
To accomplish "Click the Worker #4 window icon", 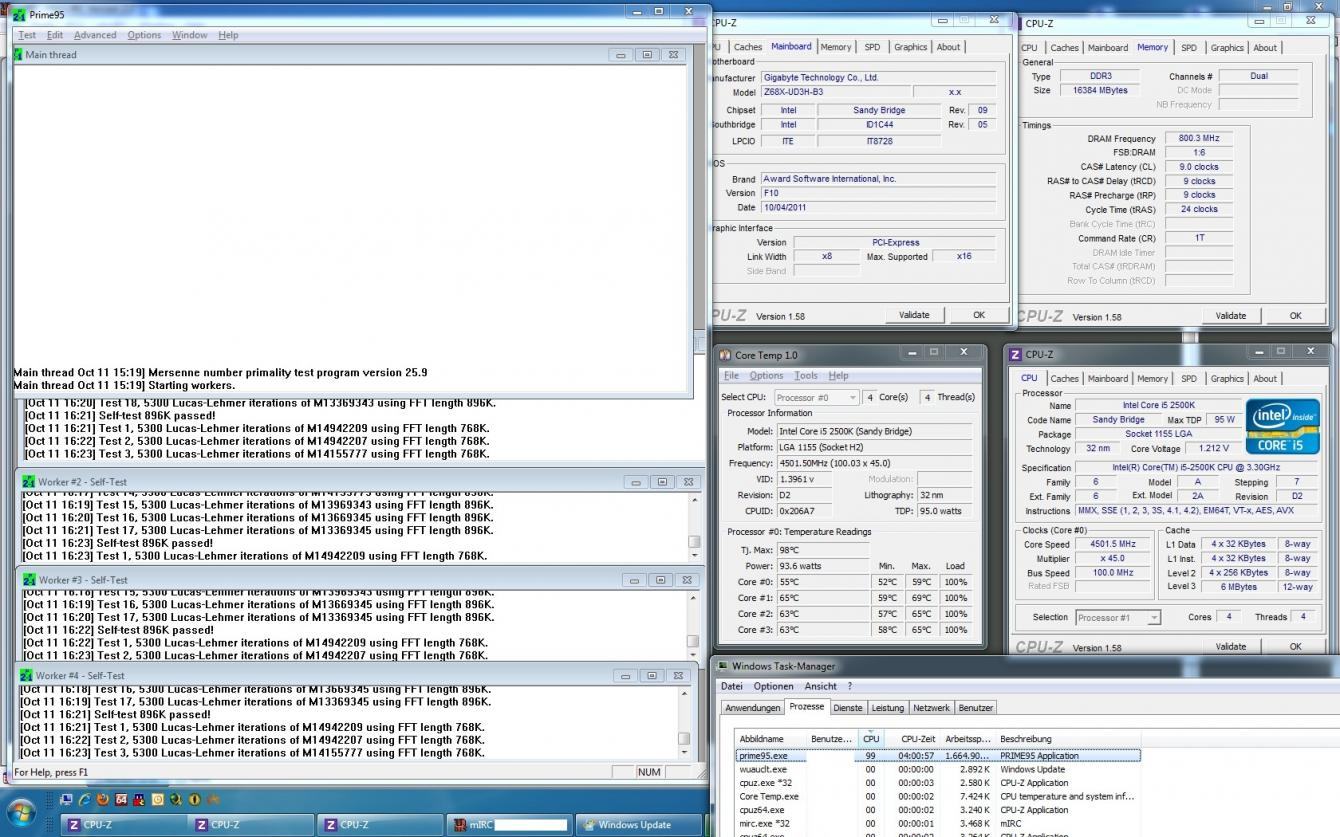I will click(x=26, y=676).
